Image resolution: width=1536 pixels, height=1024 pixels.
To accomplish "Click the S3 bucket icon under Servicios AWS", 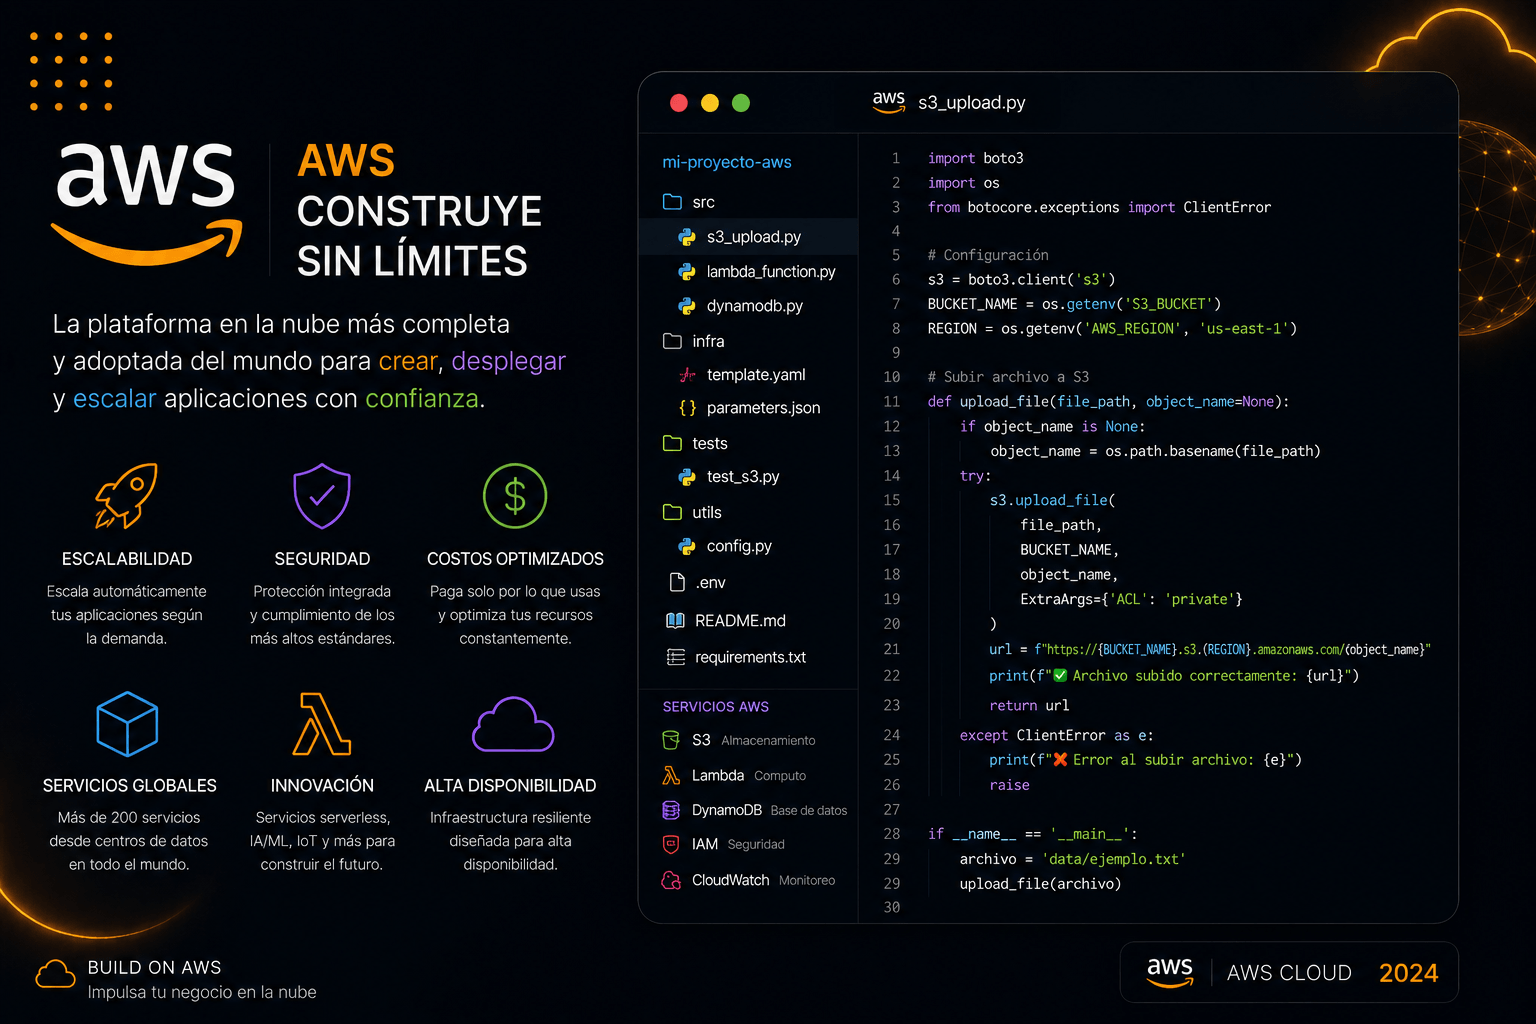I will pos(671,740).
